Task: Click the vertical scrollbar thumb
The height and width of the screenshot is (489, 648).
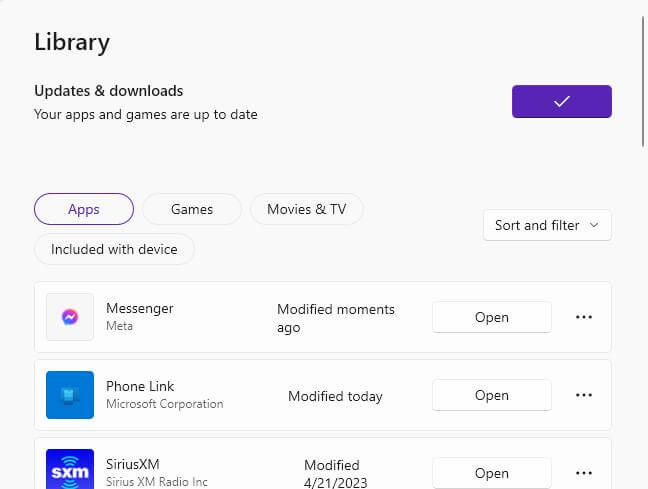Action: [x=643, y=81]
